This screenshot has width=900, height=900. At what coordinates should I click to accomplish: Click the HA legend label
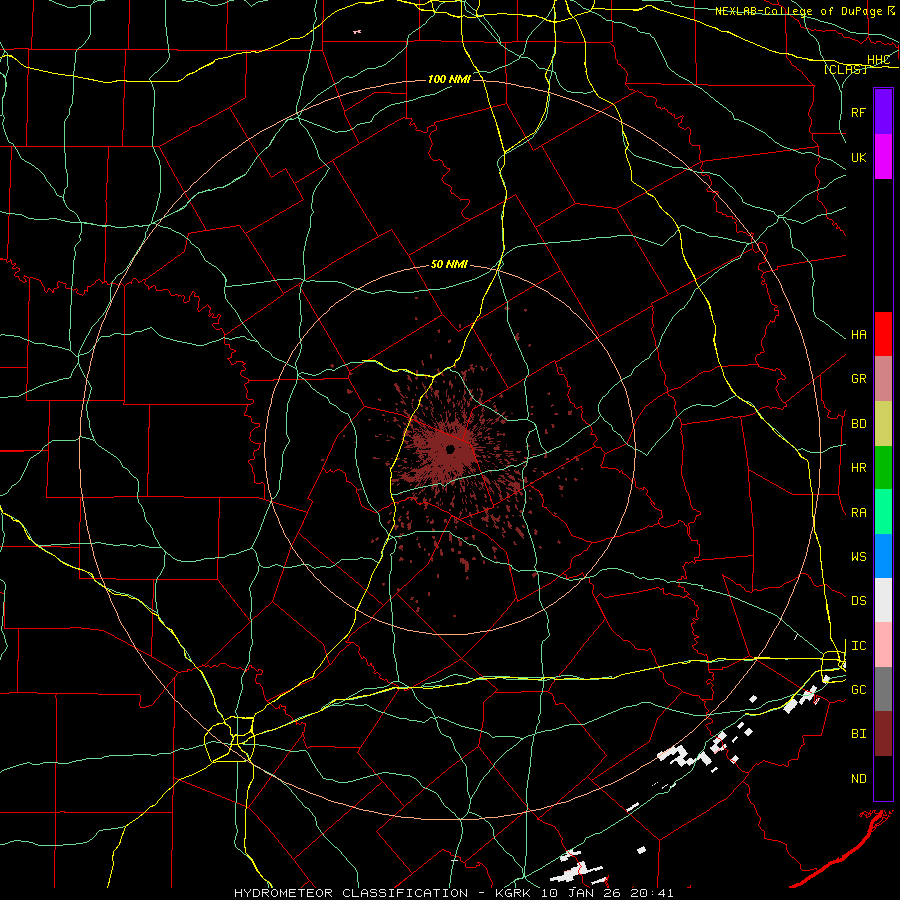[x=858, y=335]
